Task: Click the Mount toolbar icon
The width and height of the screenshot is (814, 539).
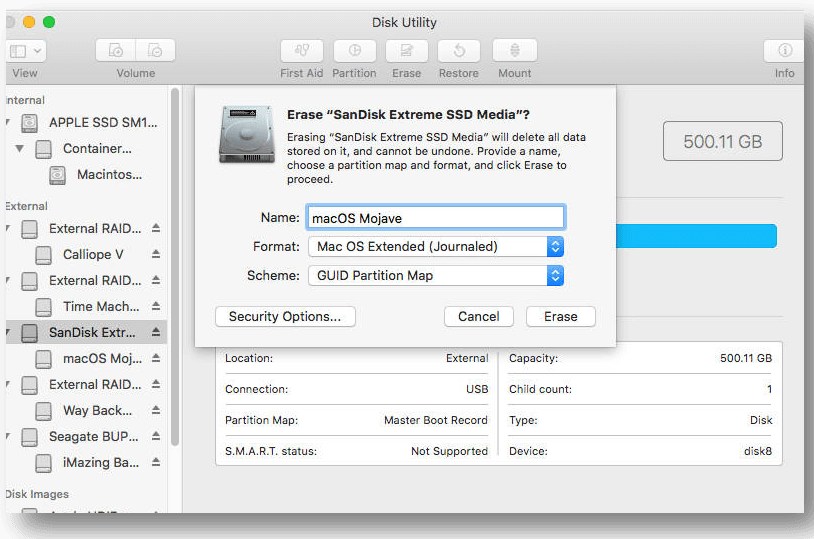Action: pyautogui.click(x=514, y=50)
